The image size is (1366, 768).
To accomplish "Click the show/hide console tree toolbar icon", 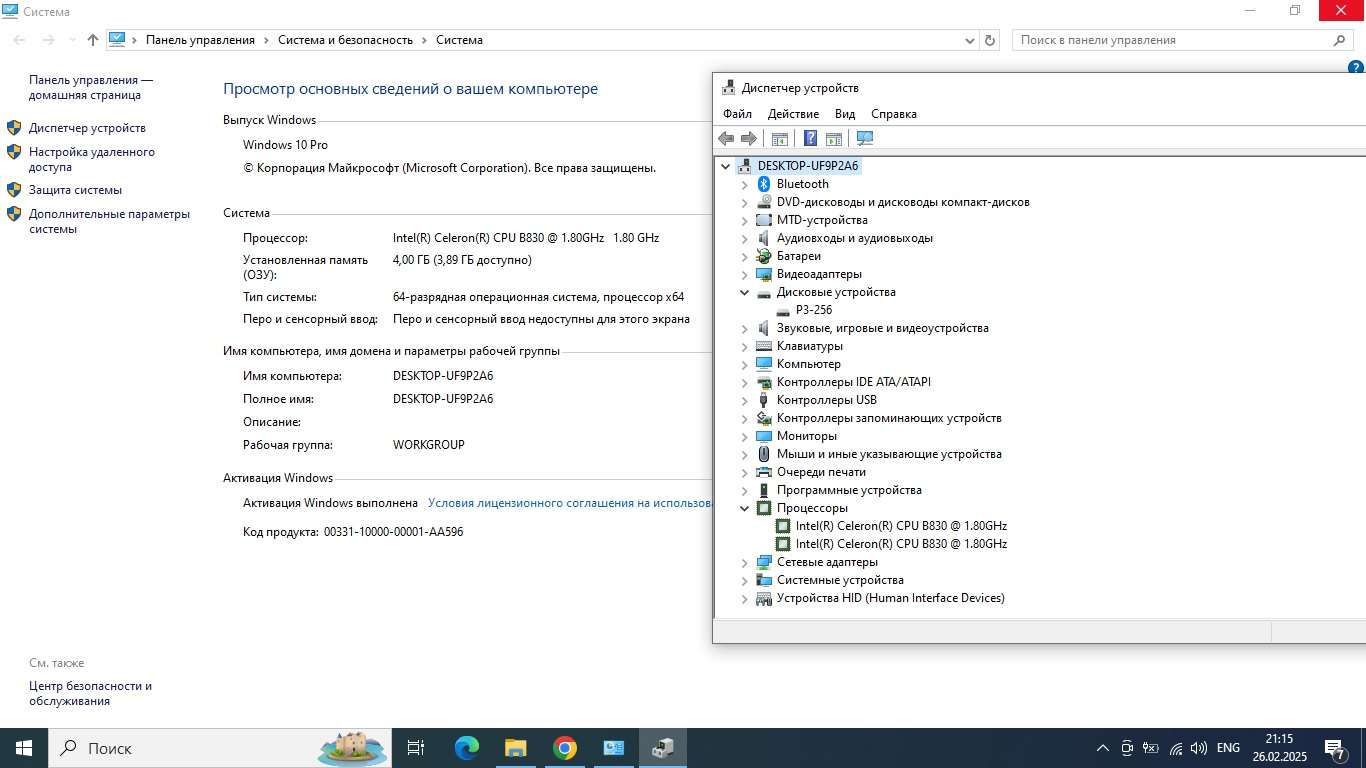I will coord(780,139).
